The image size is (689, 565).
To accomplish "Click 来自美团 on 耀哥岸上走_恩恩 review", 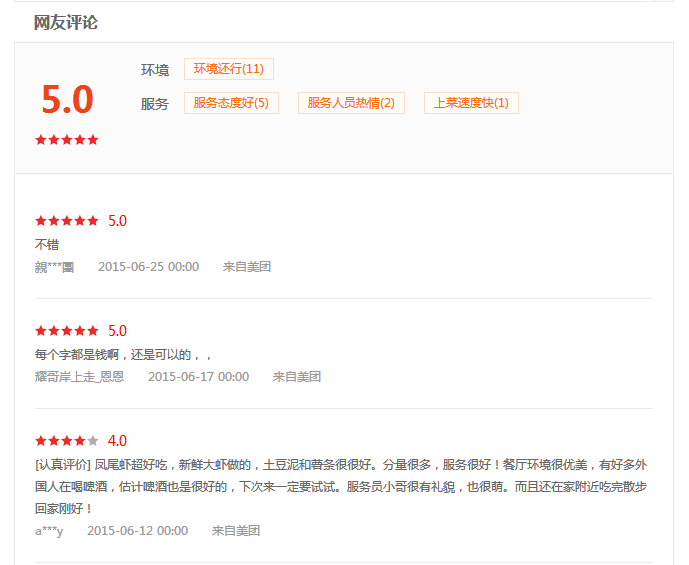I will 297,377.
